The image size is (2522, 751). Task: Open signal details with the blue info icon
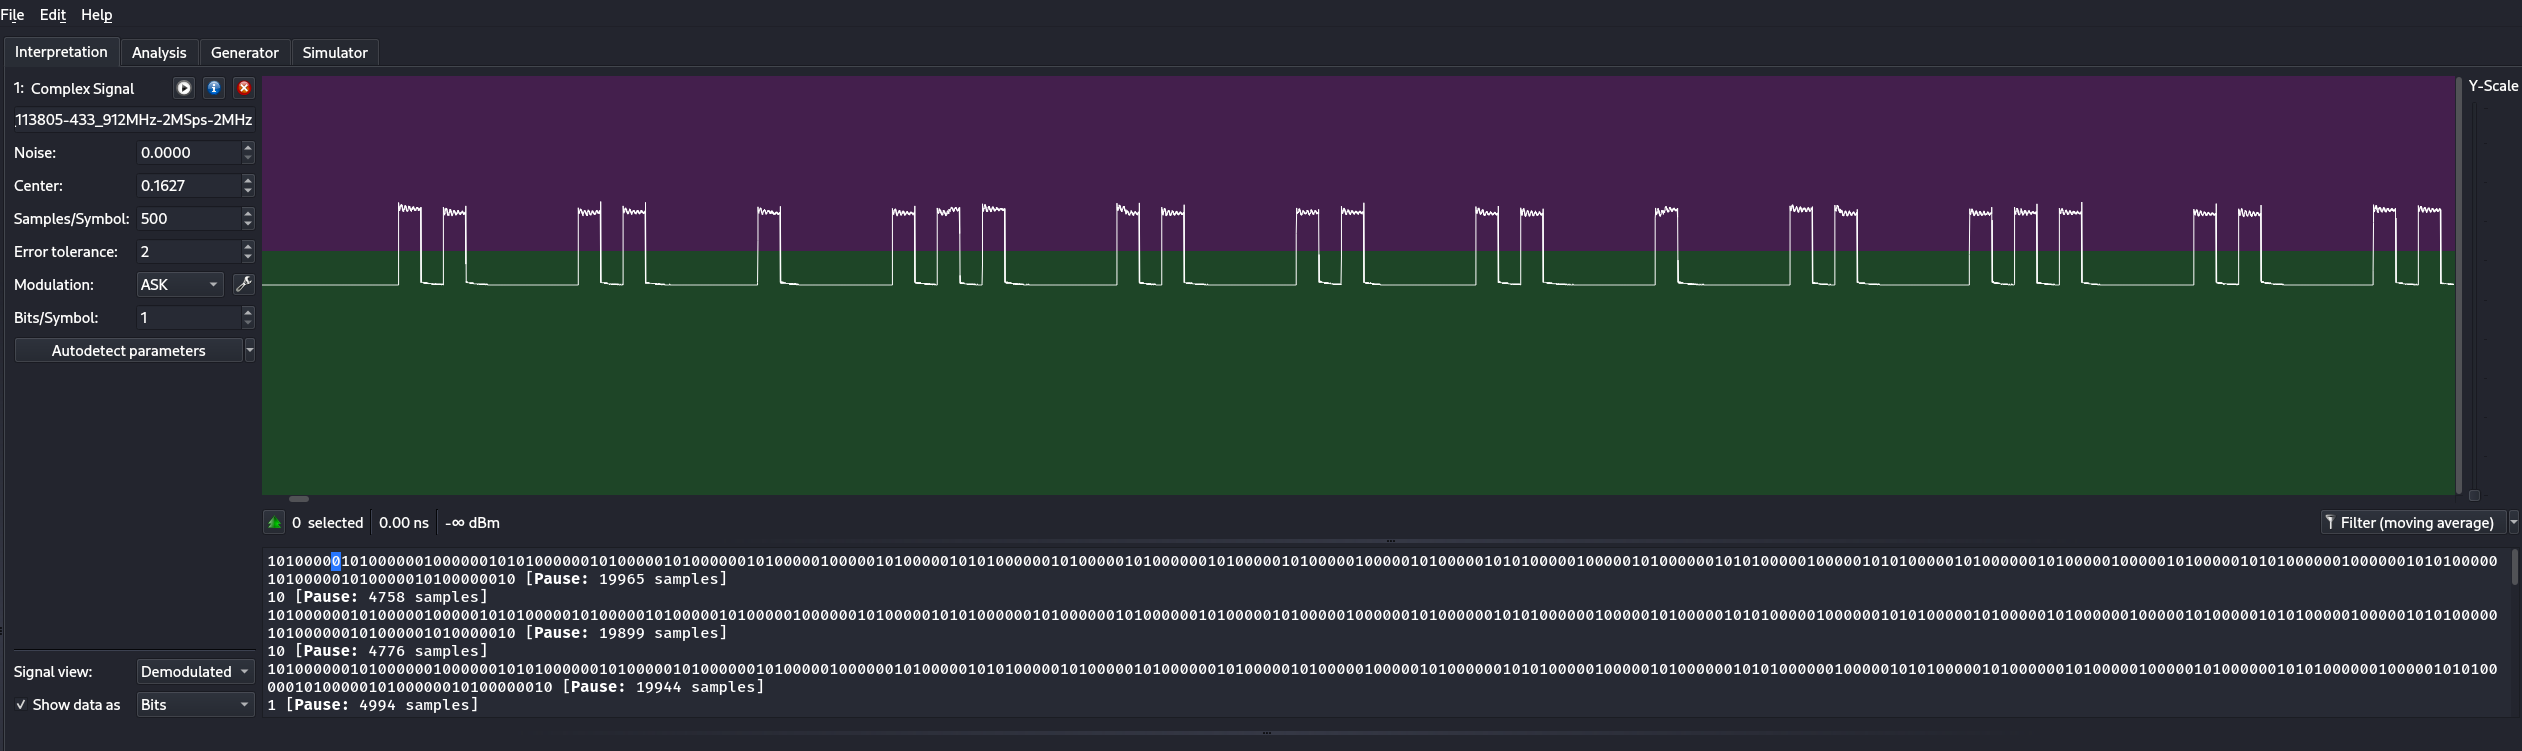214,88
